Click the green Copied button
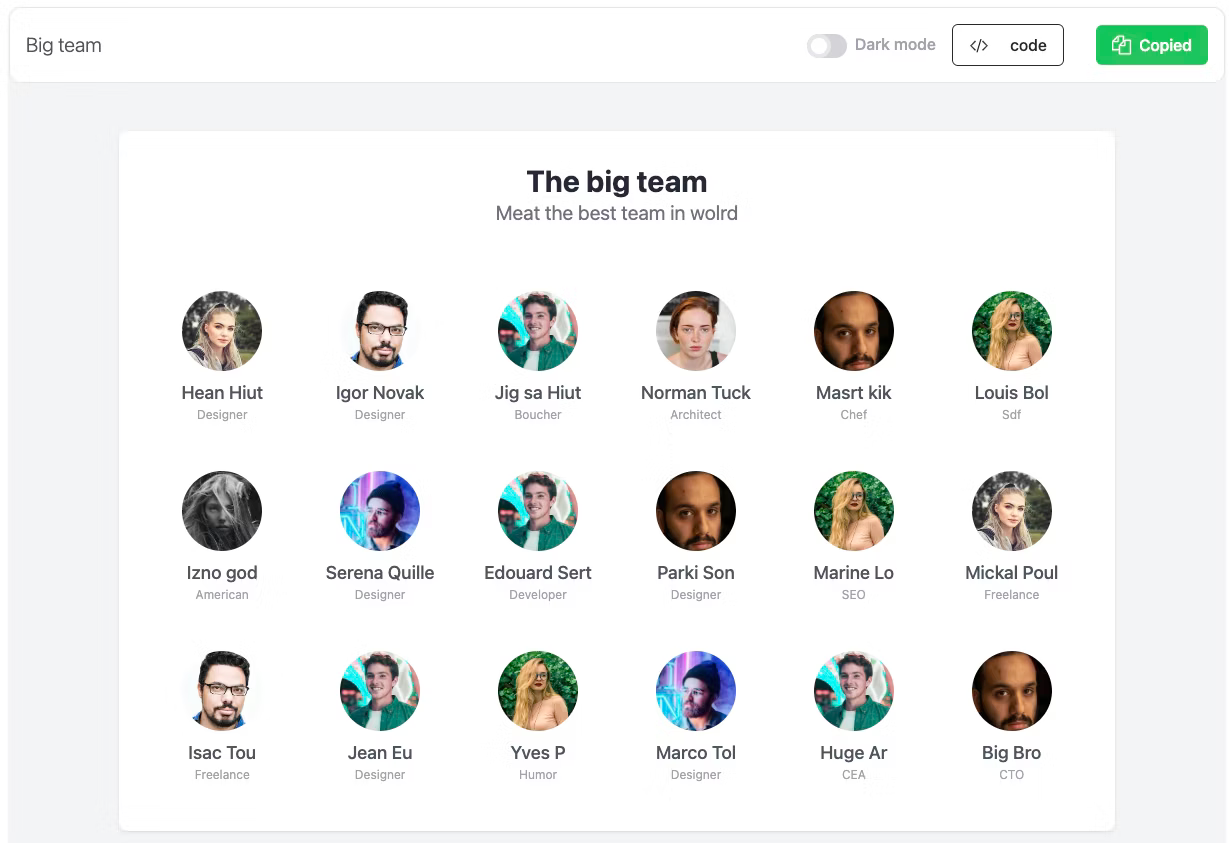1229x843 pixels. pos(1152,45)
